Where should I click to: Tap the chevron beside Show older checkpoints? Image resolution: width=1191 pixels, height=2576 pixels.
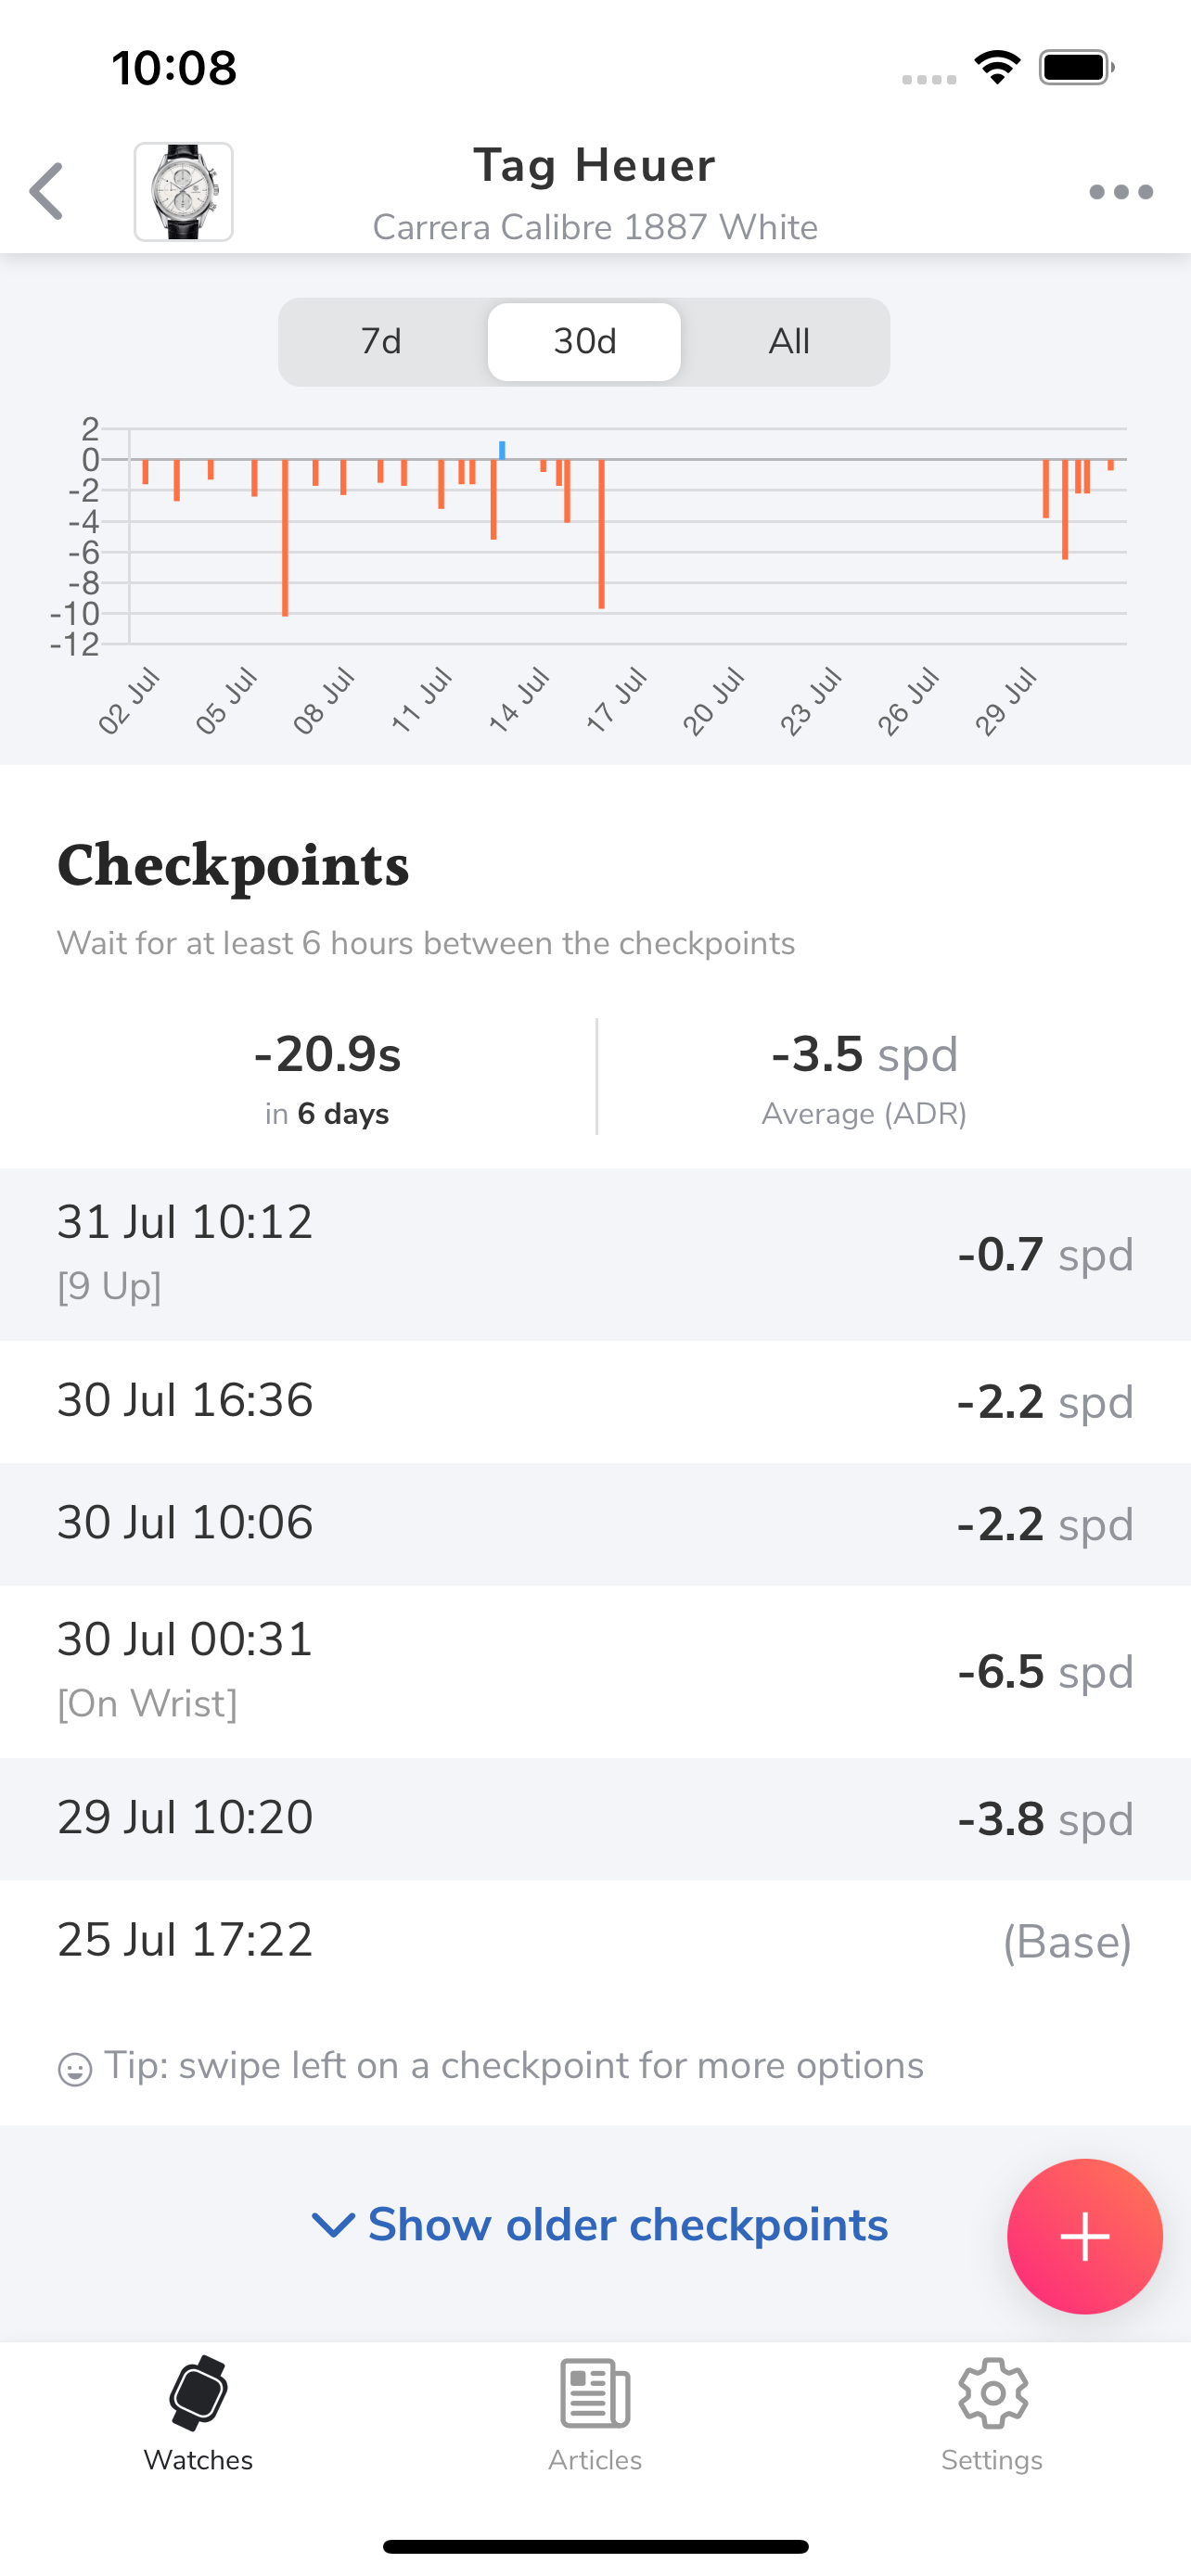333,2225
